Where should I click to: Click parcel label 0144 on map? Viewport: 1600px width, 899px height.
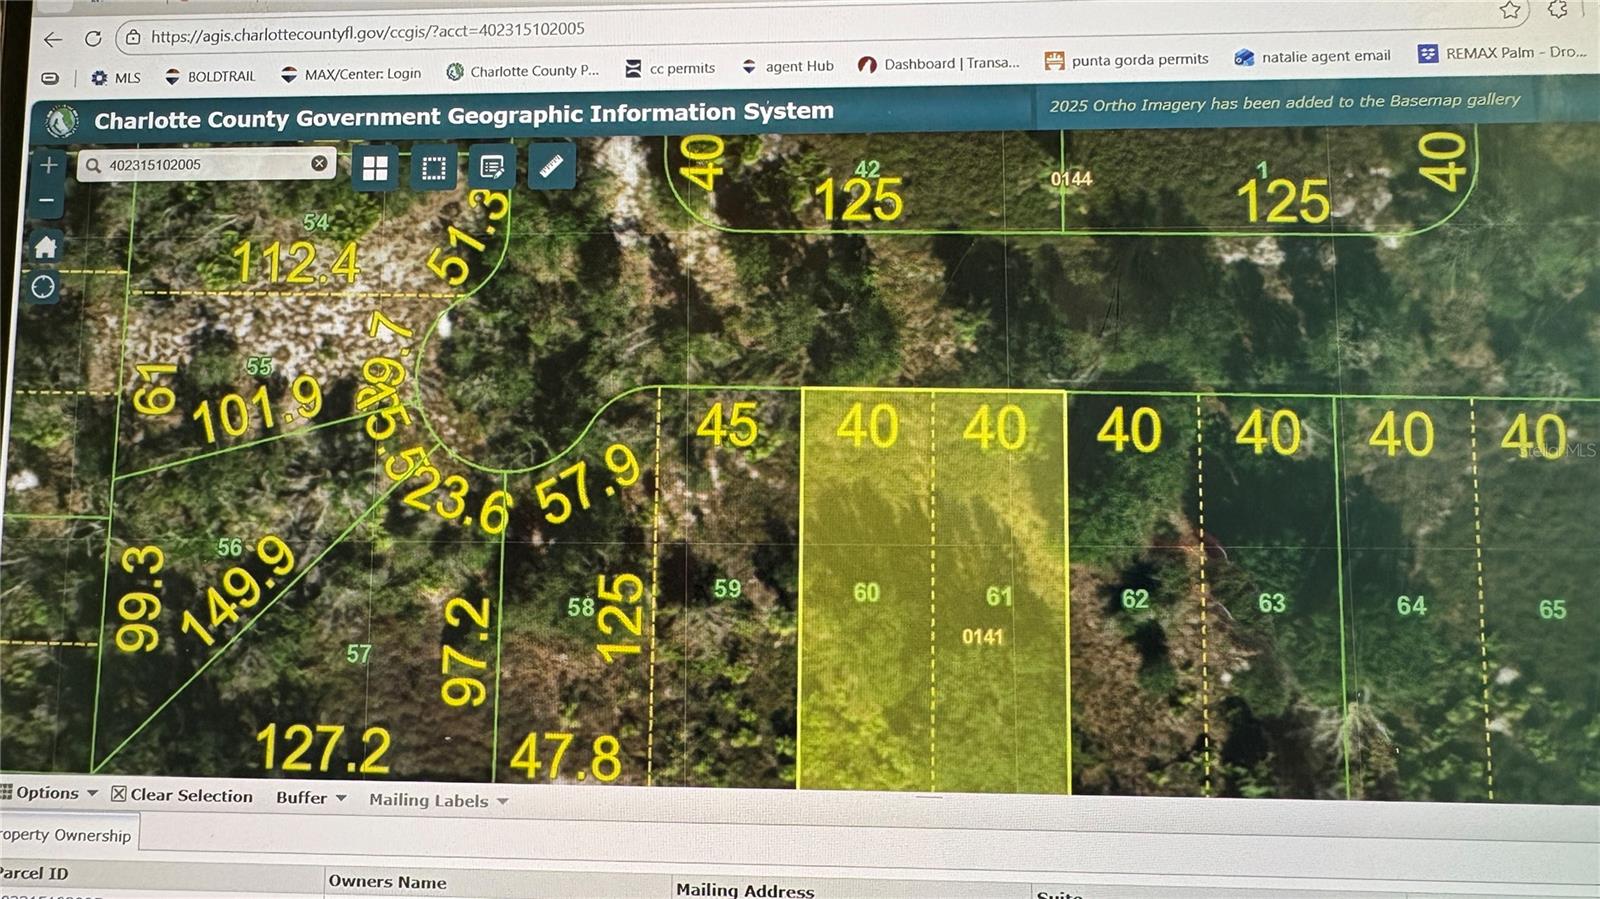click(1071, 179)
